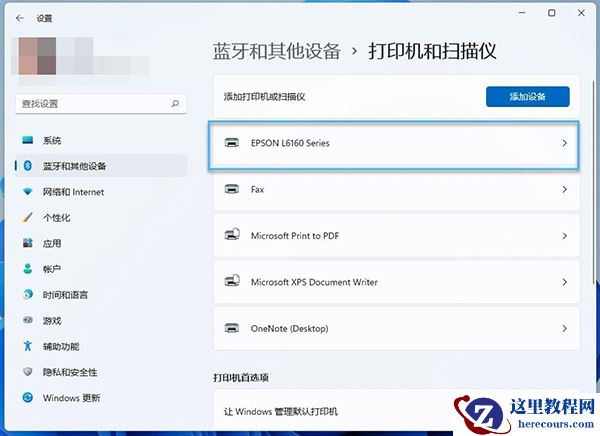Click the privacy shield icon
The height and width of the screenshot is (436, 600).
[x=28, y=372]
